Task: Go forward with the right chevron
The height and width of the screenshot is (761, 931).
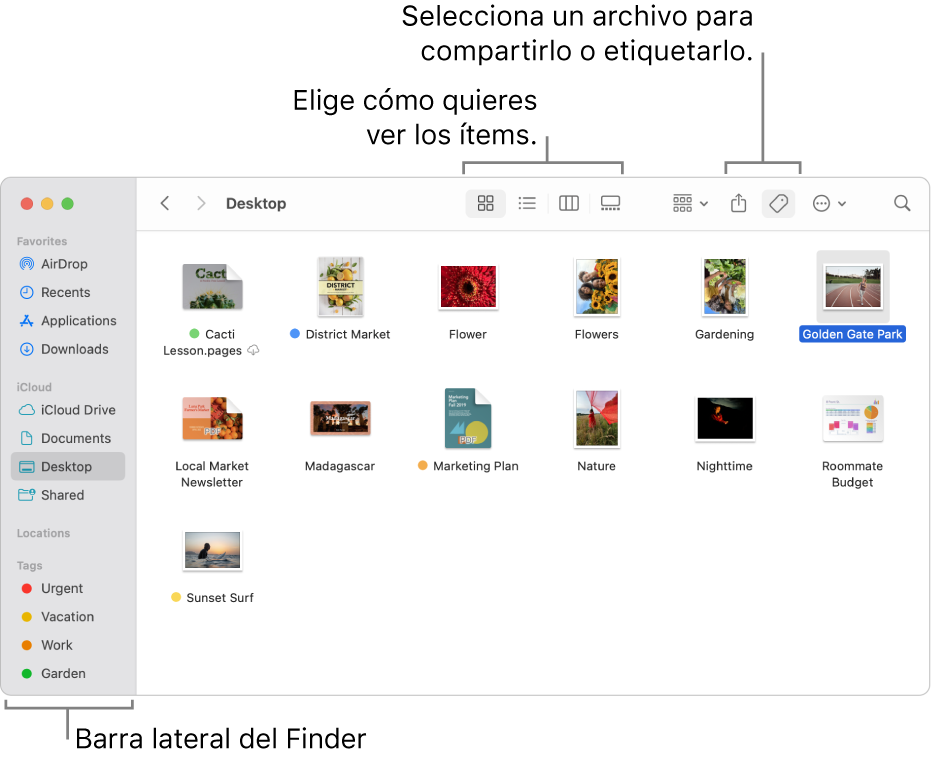Action: (201, 204)
